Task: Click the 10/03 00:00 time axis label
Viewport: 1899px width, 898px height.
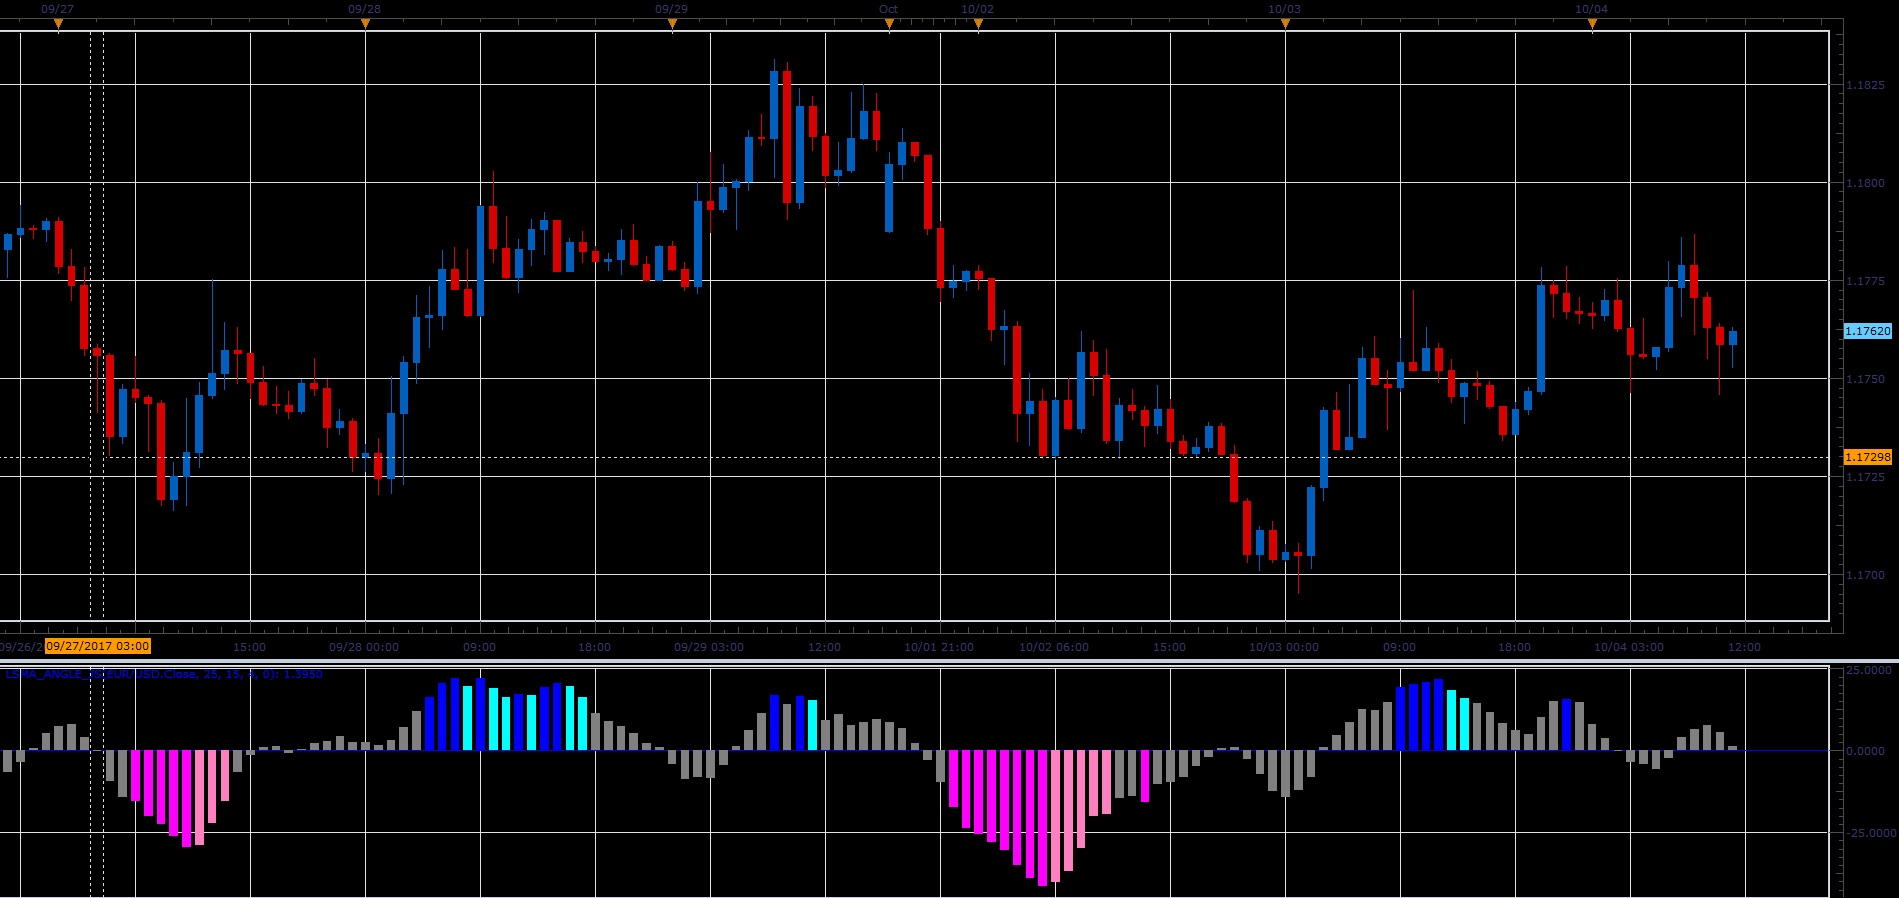Action: (1284, 647)
